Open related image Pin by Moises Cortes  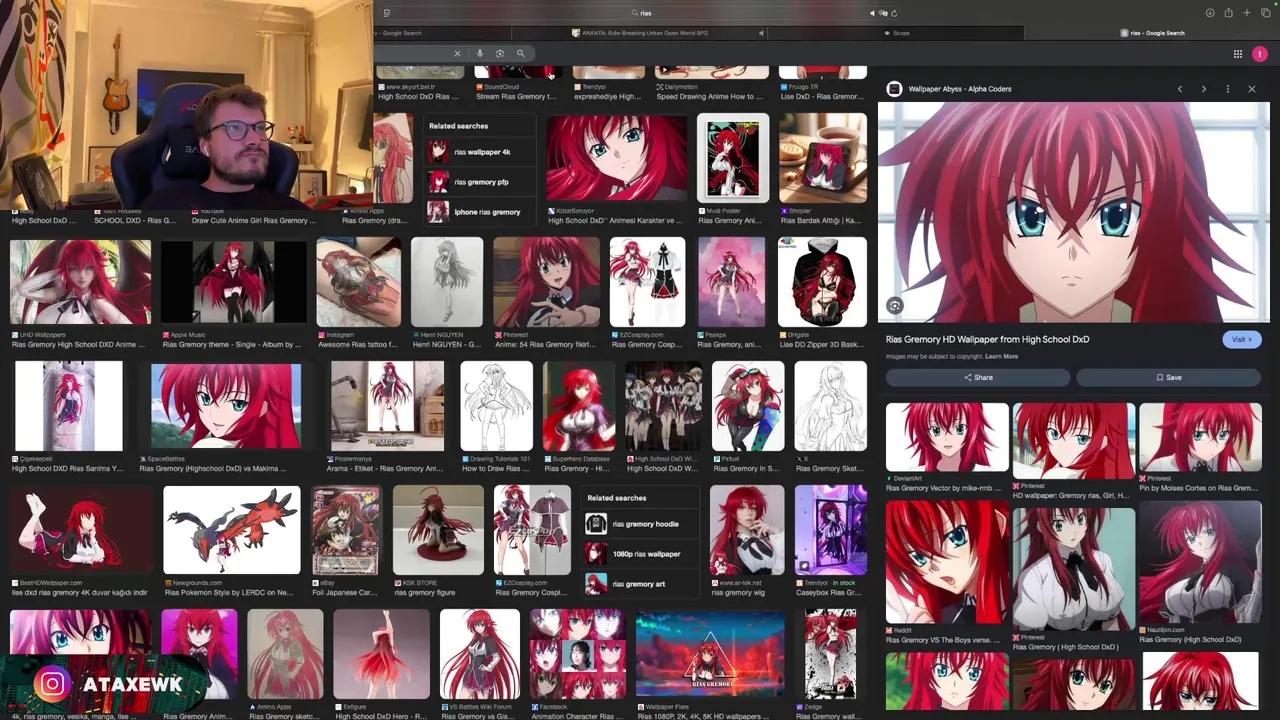(1200, 438)
